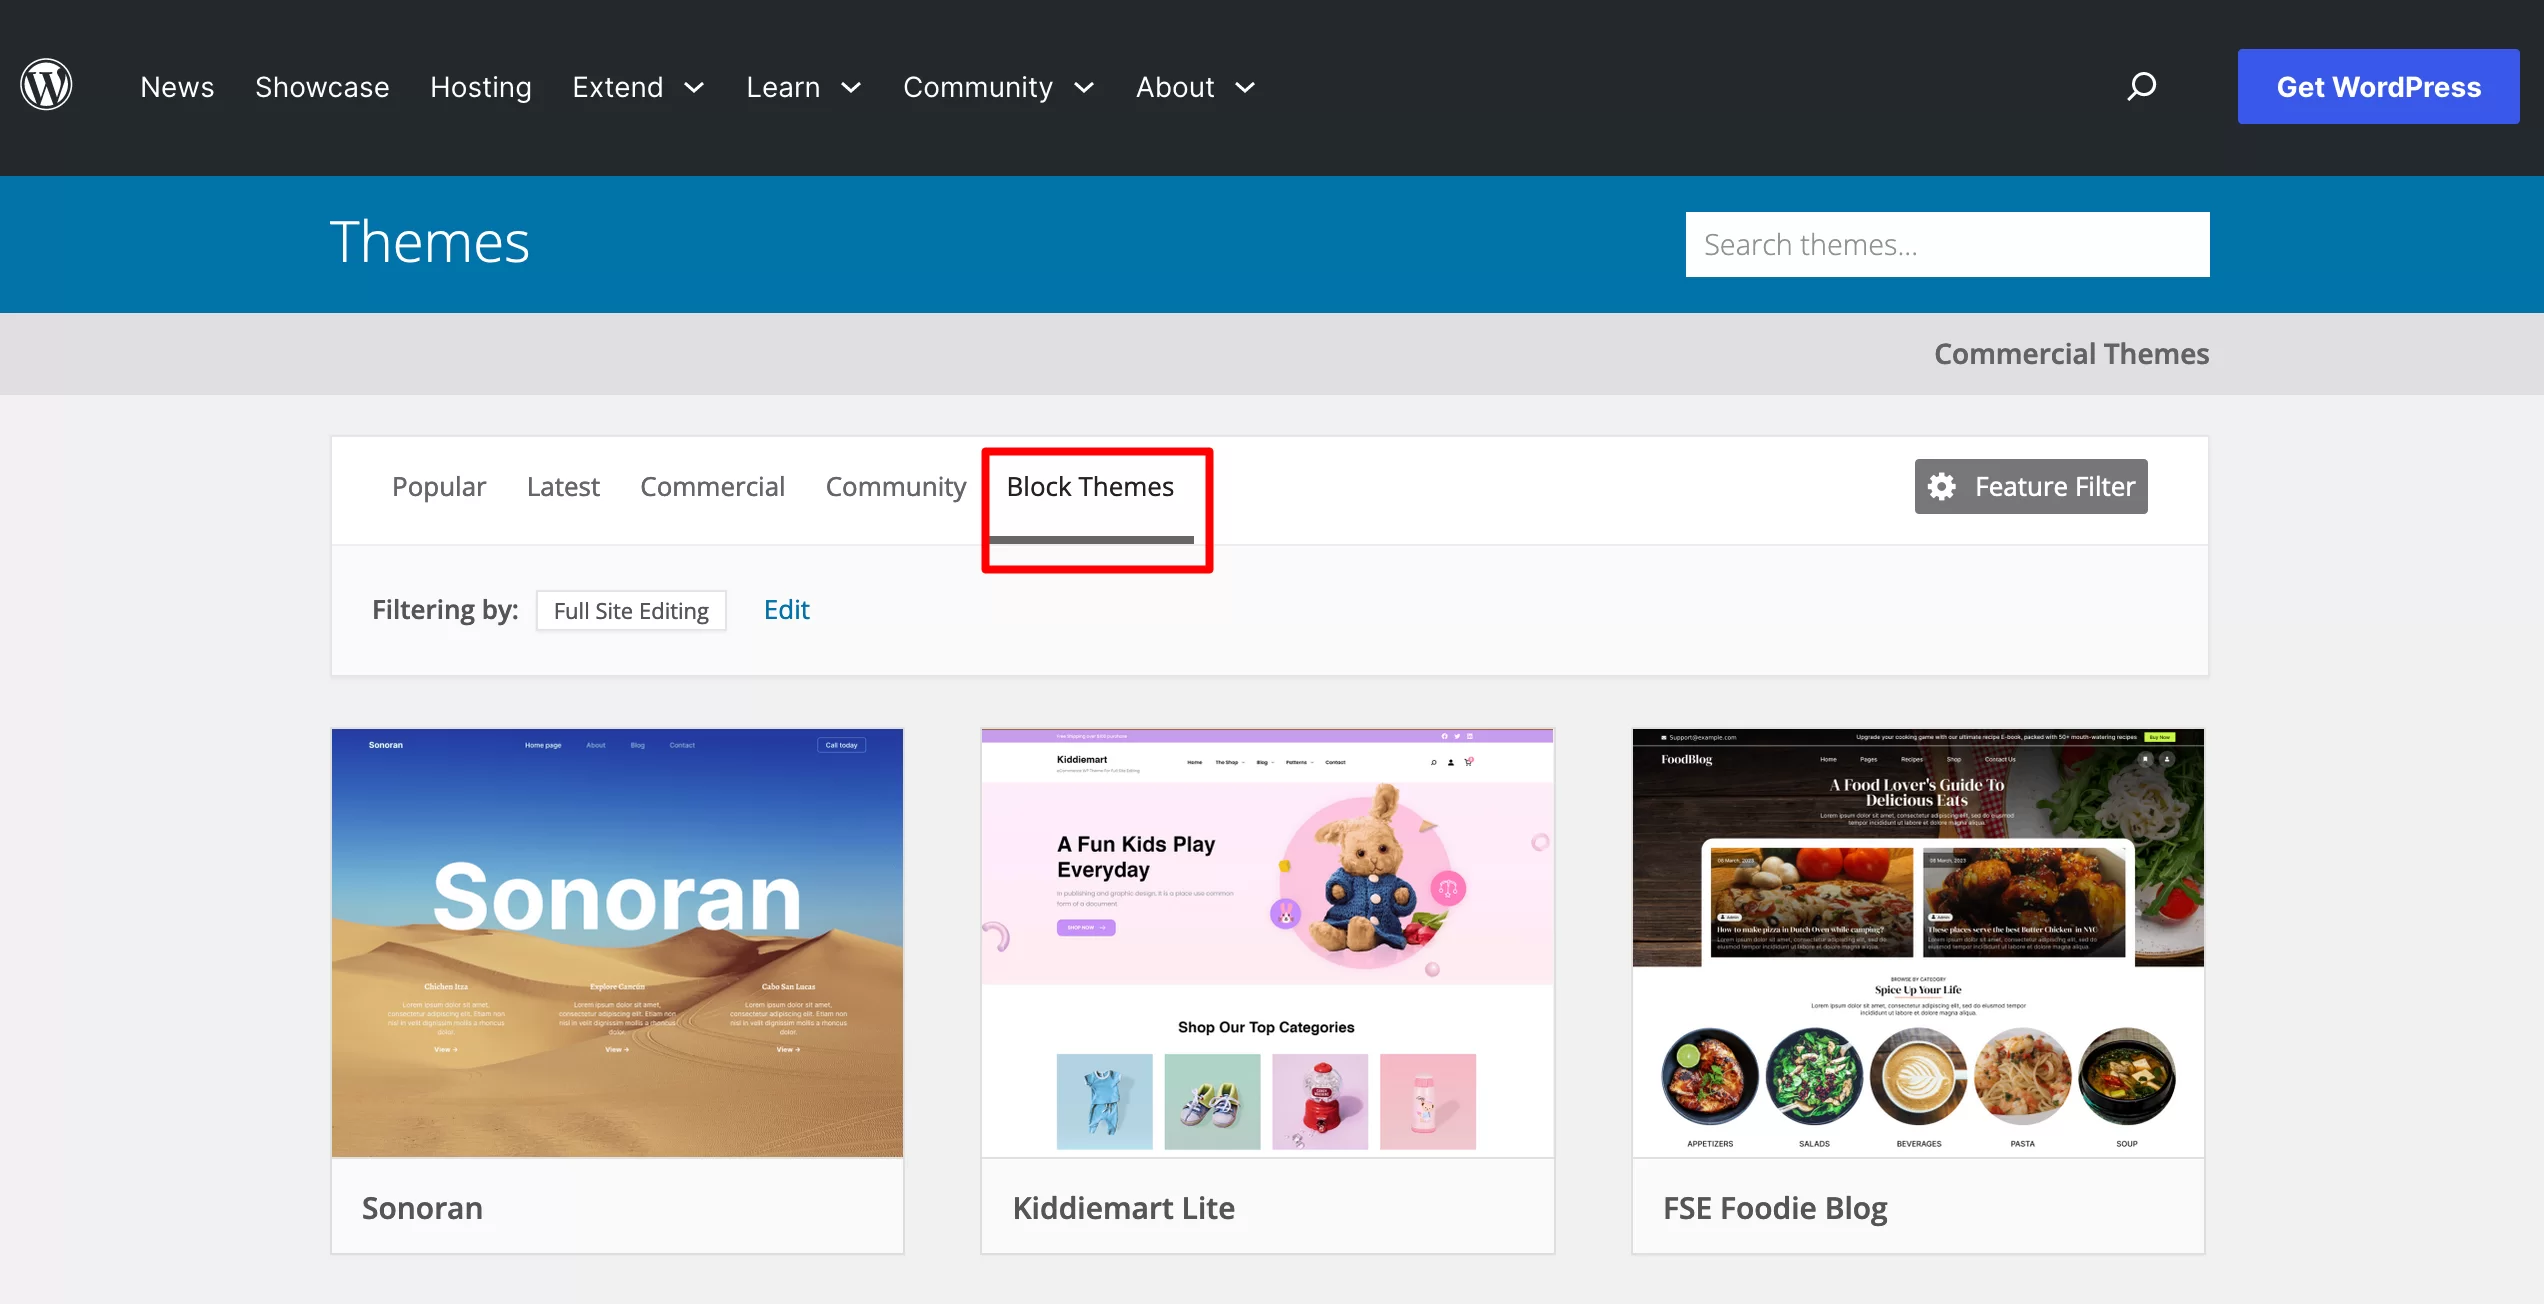
Task: Expand the Feature Filter options
Action: pyautogui.click(x=2030, y=486)
